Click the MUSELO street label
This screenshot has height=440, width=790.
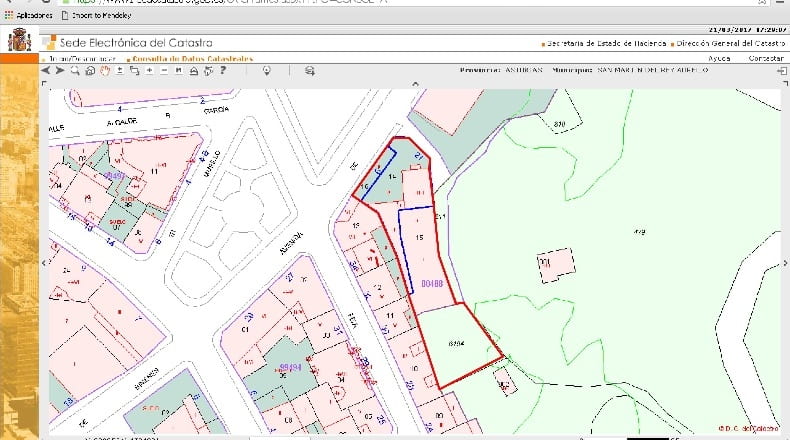pyautogui.click(x=213, y=163)
